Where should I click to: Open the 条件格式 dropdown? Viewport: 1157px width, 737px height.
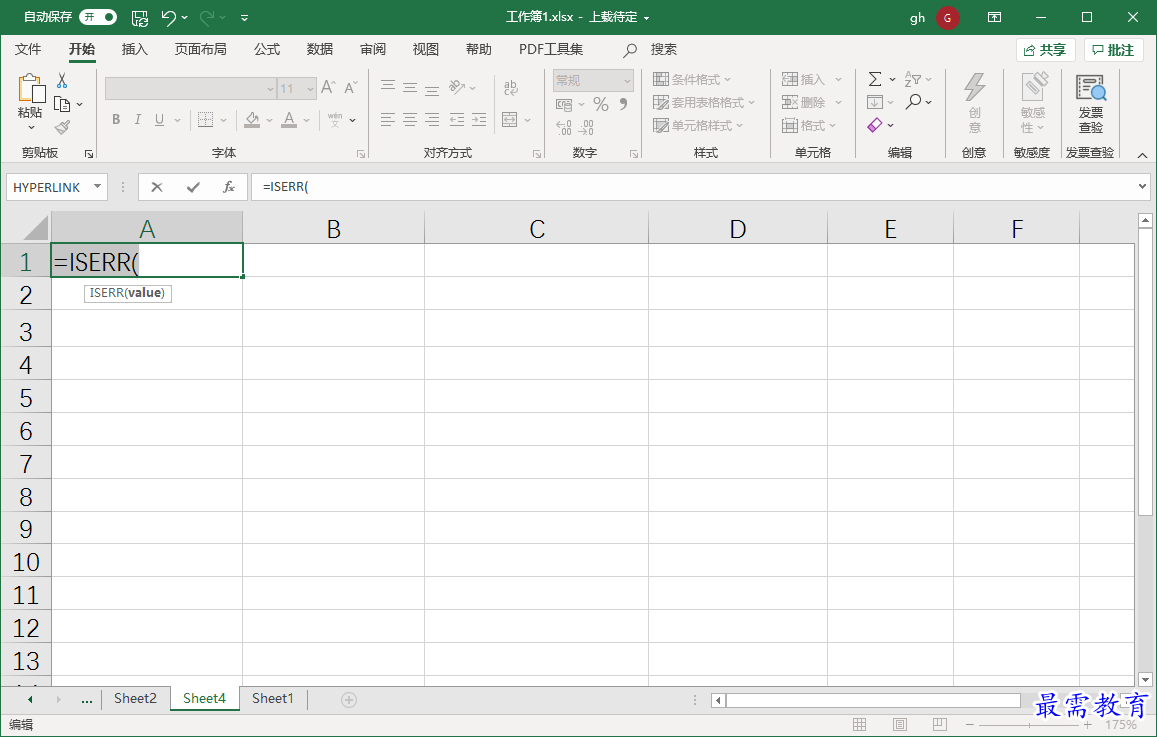coord(692,80)
